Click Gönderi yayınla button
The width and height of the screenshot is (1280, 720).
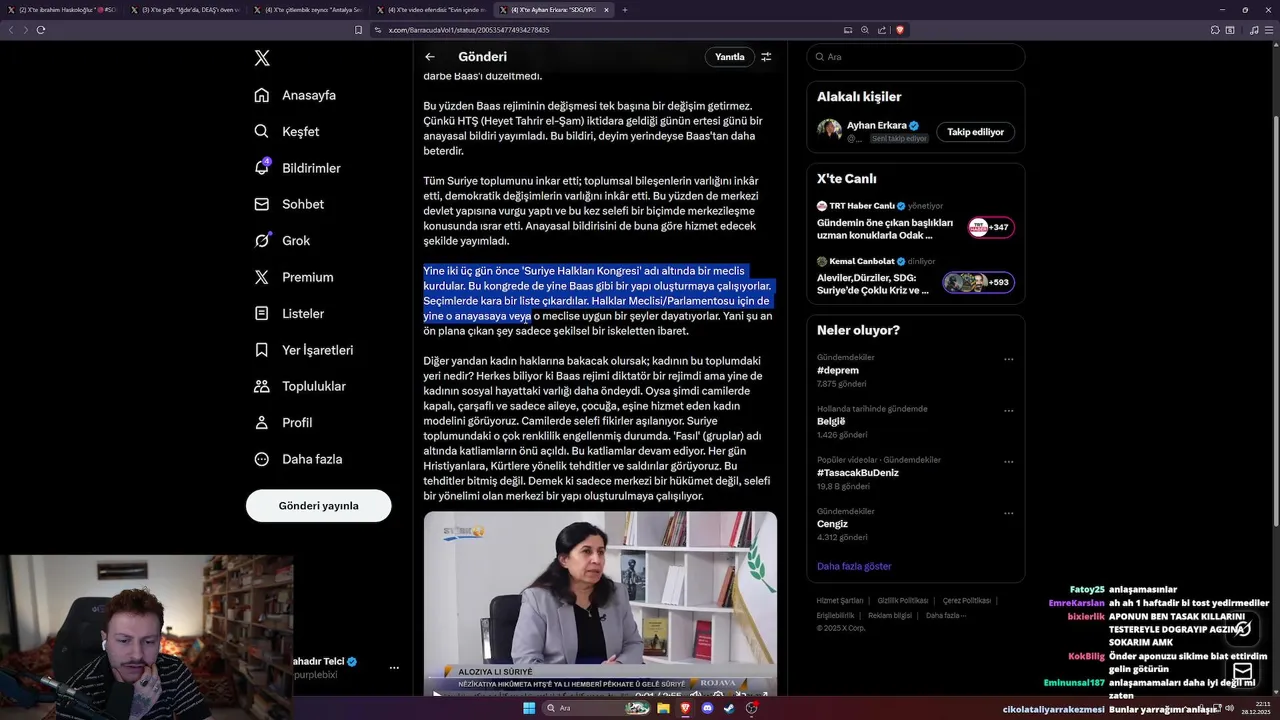pos(318,506)
